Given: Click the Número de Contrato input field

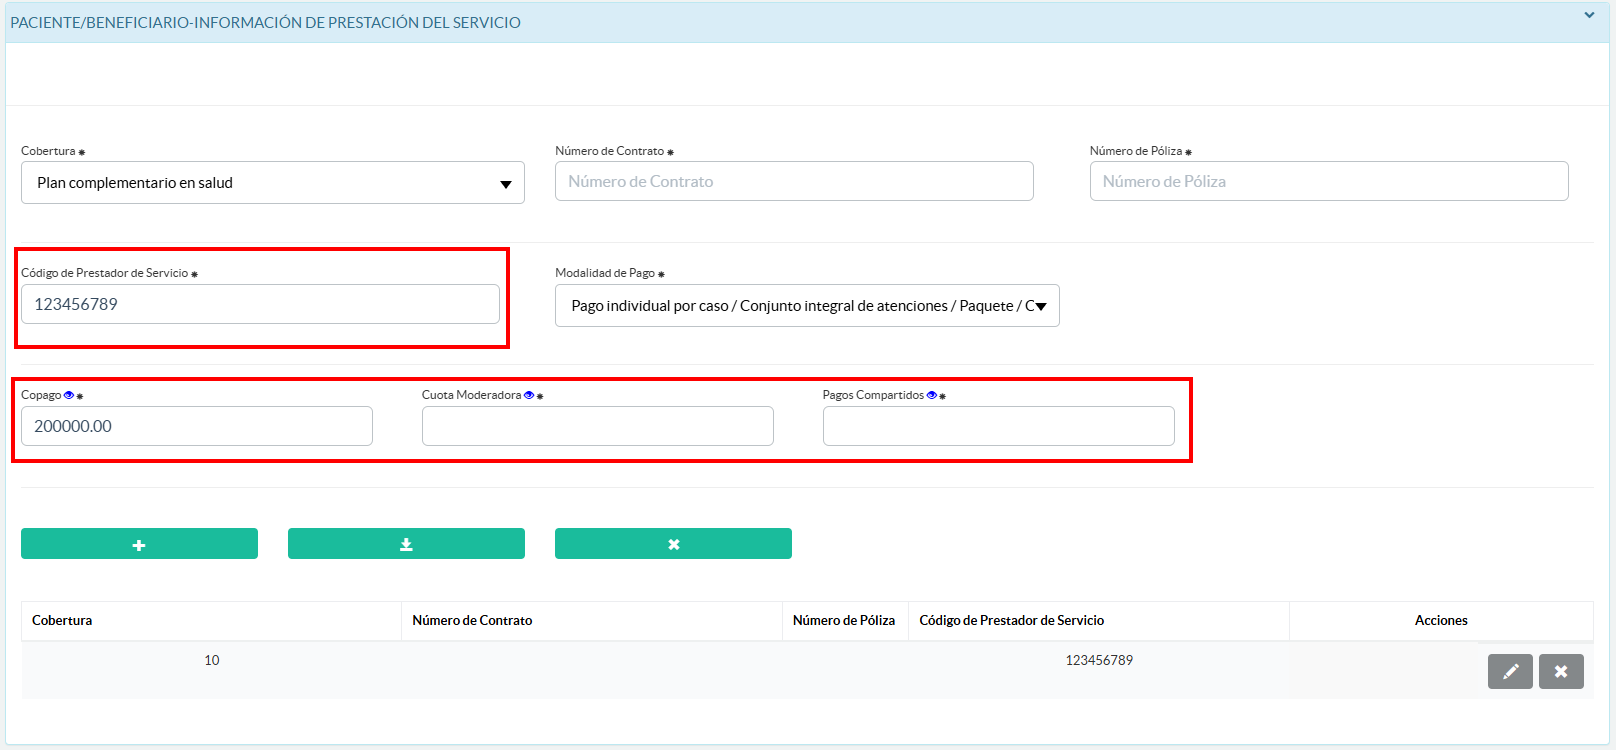Looking at the screenshot, I should coord(794,181).
